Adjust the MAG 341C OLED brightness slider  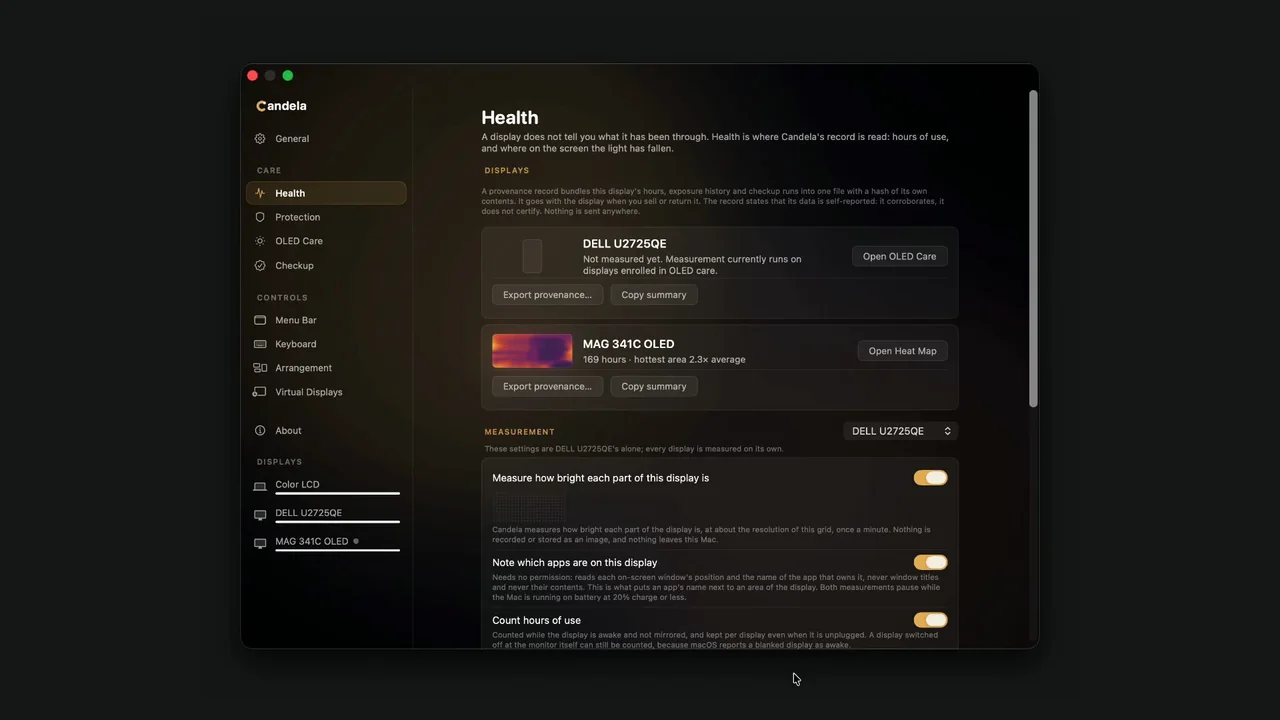[x=338, y=549]
